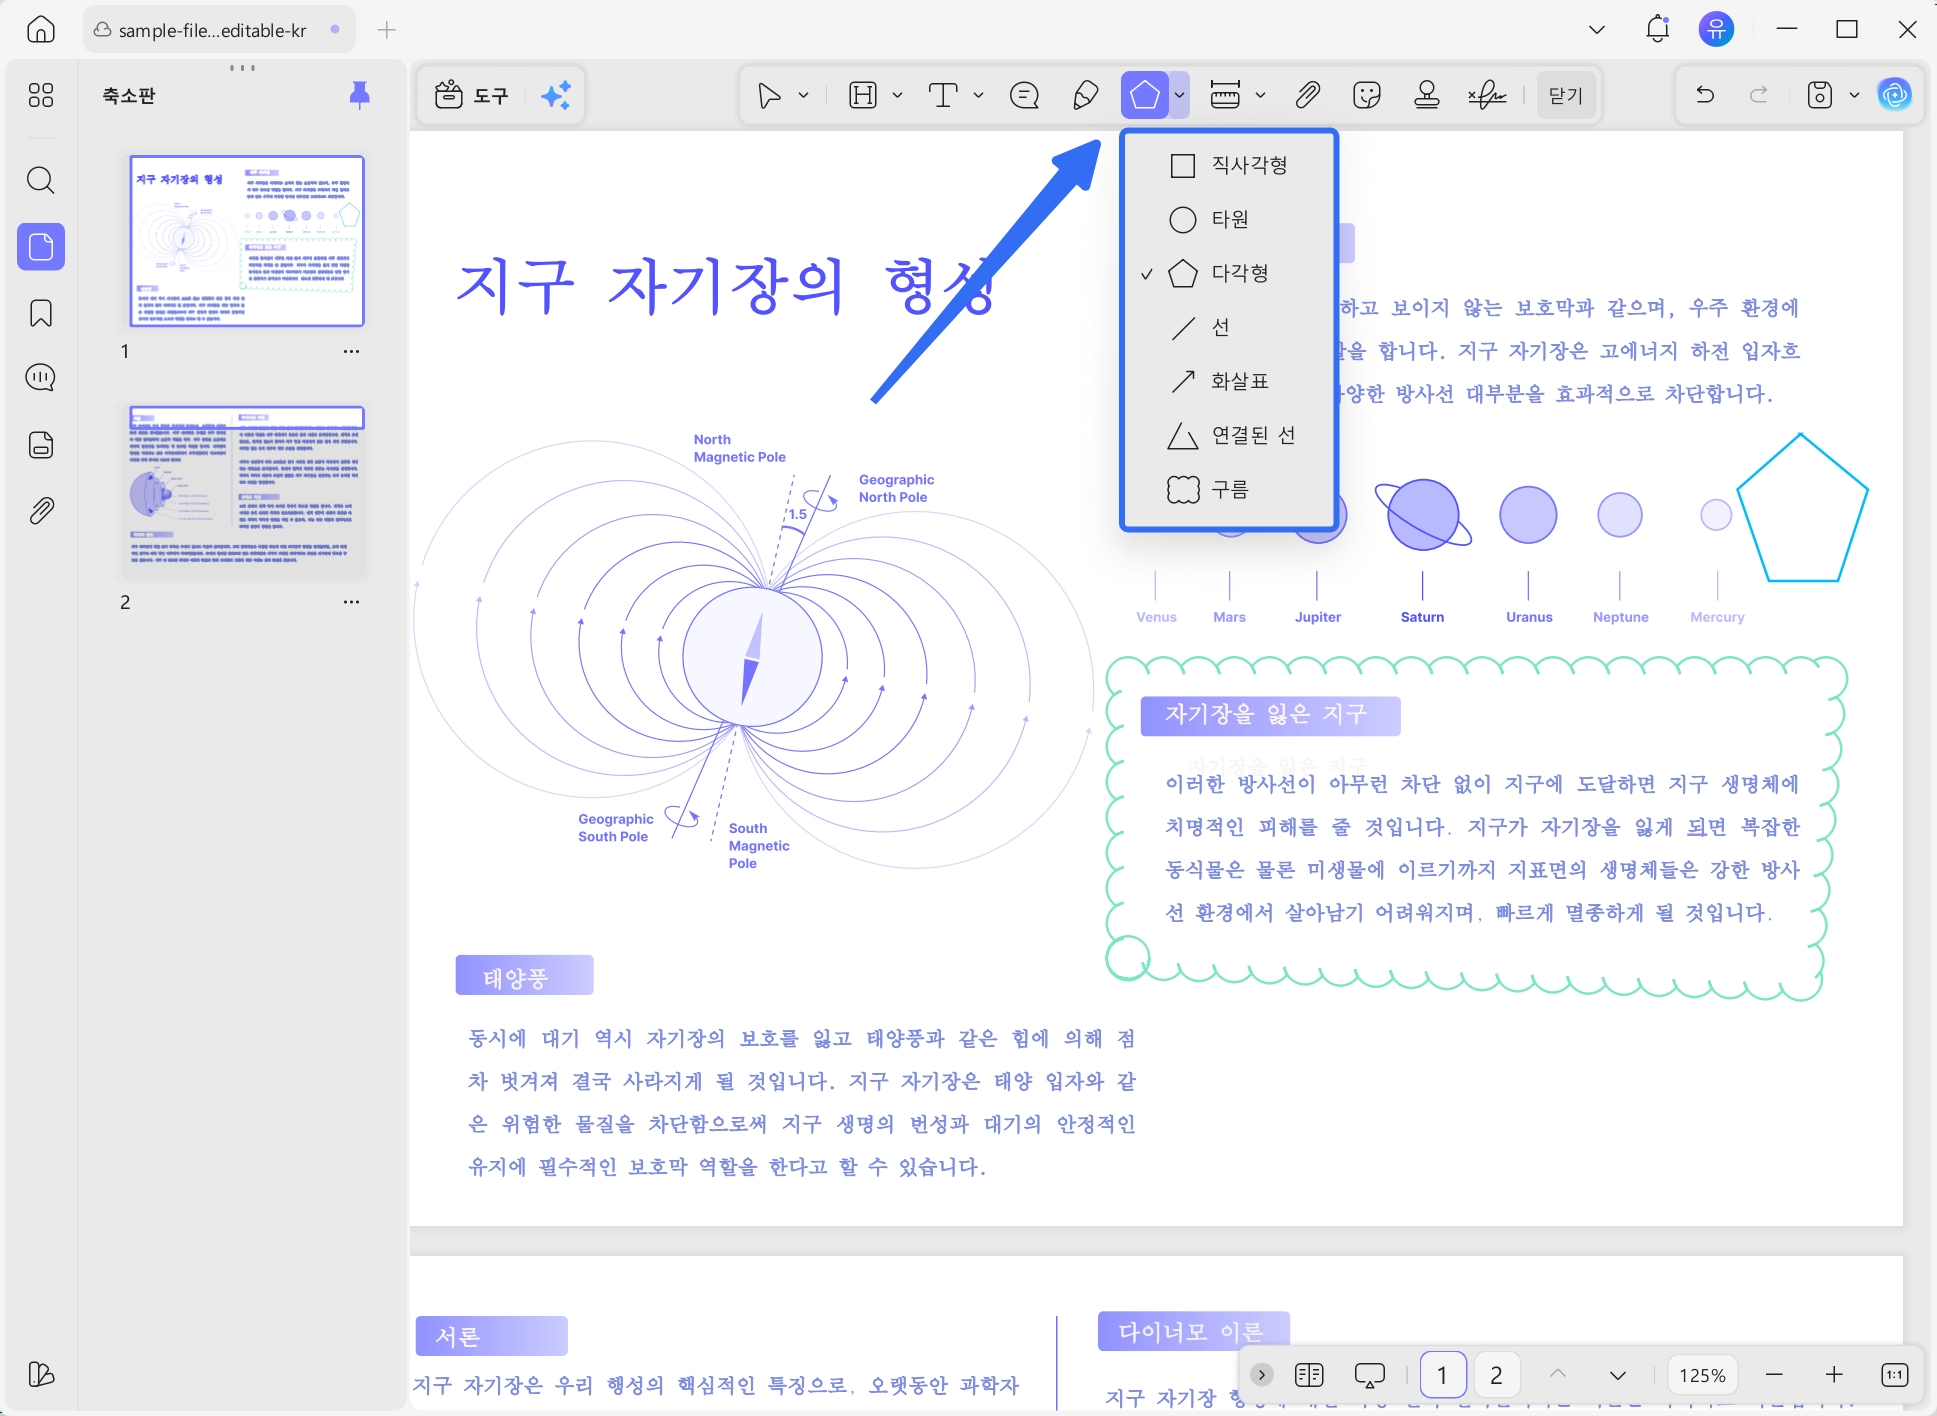Open the form fields panel icon
This screenshot has height=1416, width=1937.
(x=41, y=445)
